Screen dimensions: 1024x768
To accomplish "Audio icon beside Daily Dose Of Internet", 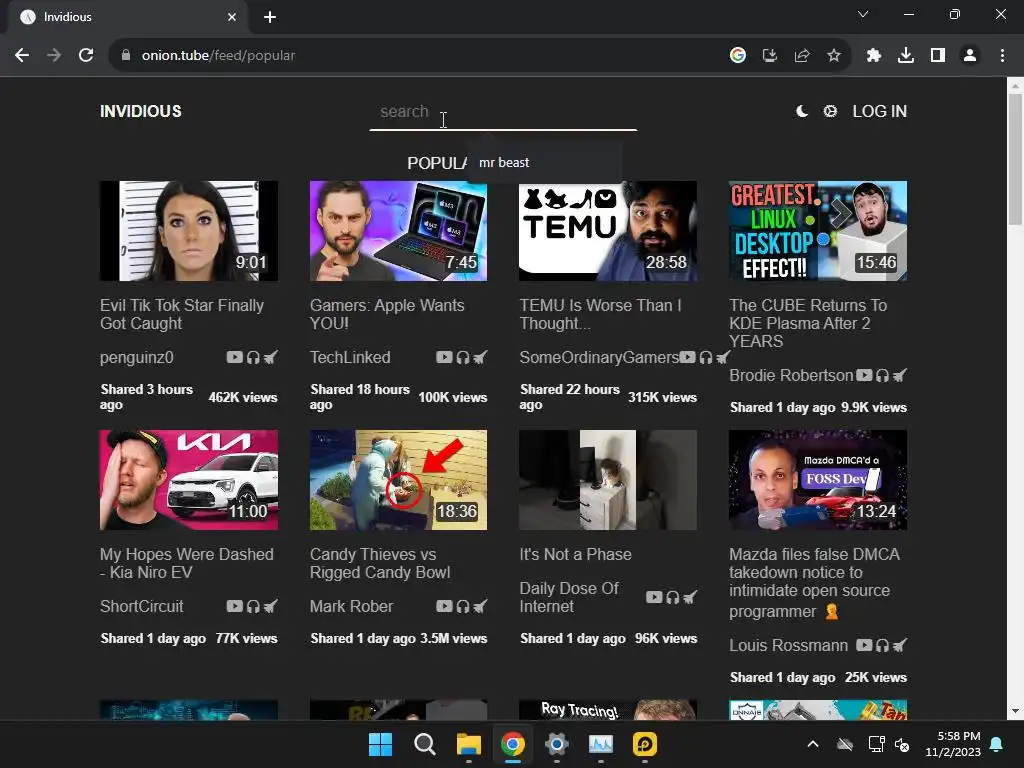I will pos(673,597).
